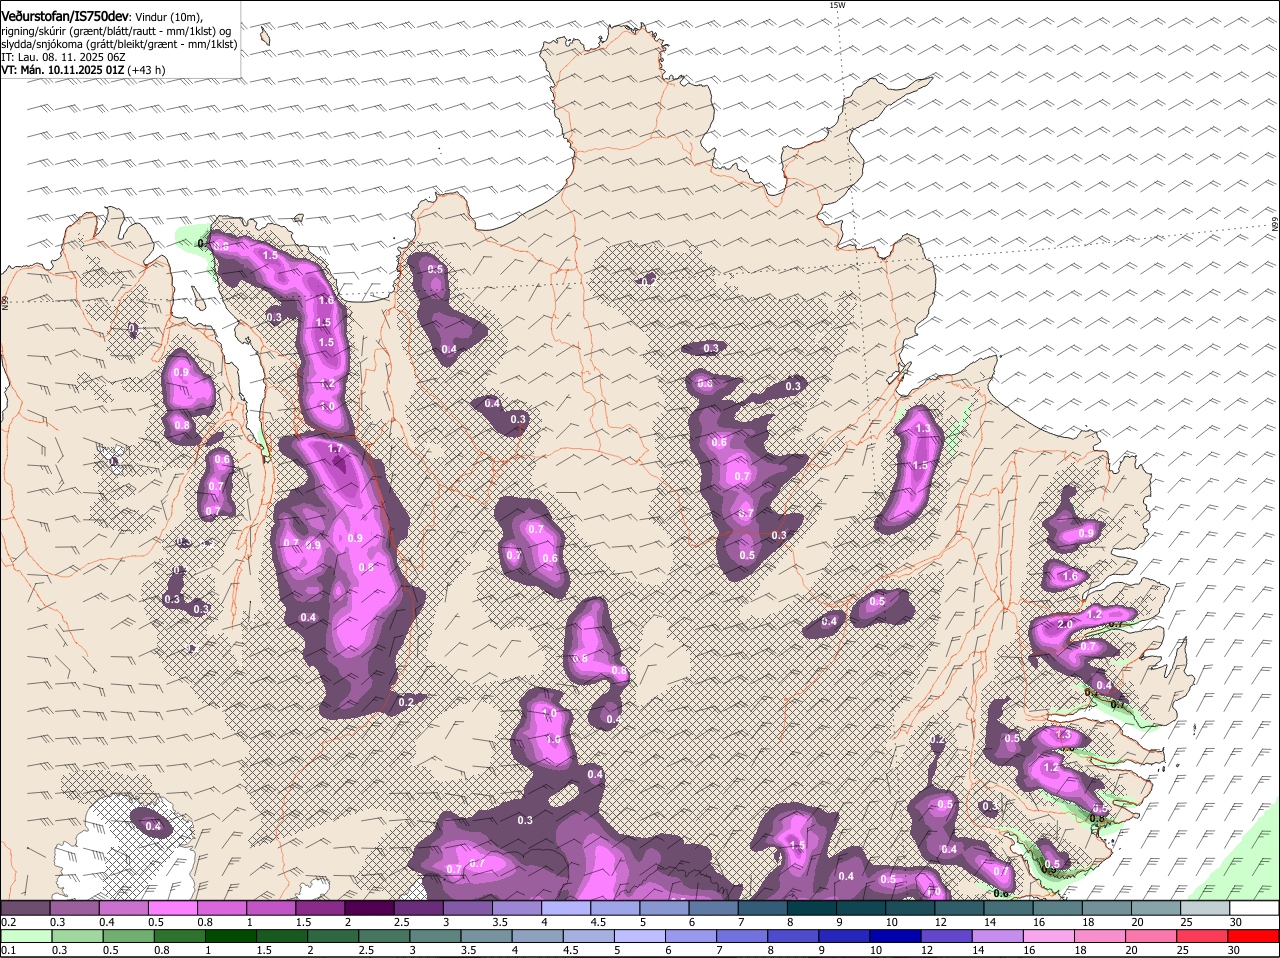1280x958 pixels.
Task: Pick upper scale dark purple swatch between 2 and 2.5
Action: [x=369, y=908]
